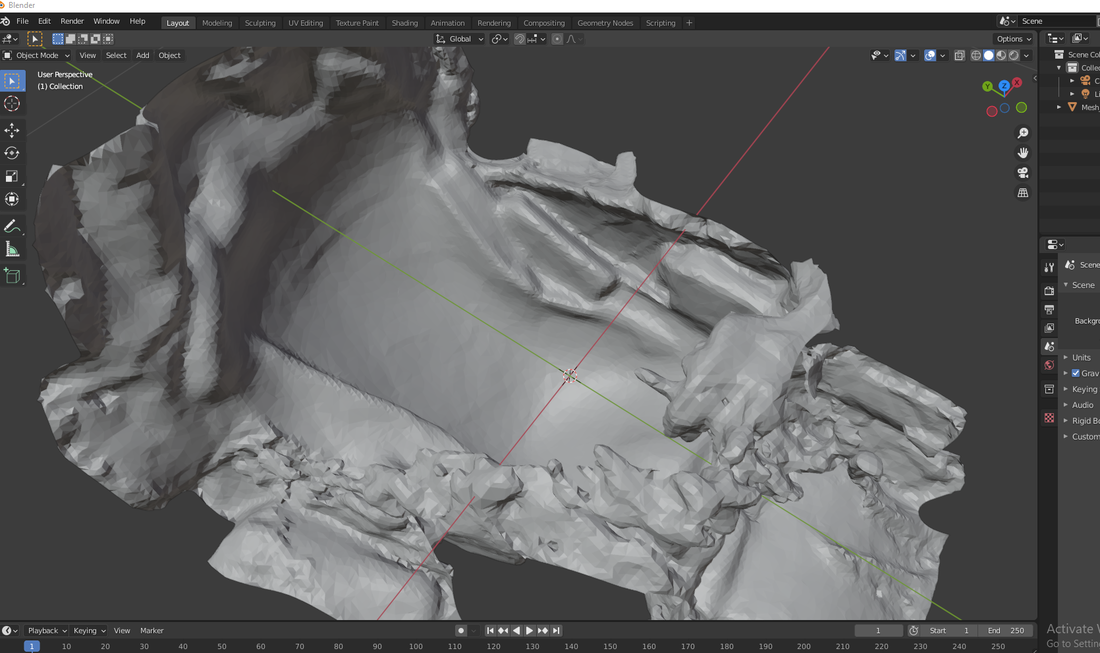1100x653 pixels.
Task: Select the Add Cube tool
Action: tap(12, 276)
